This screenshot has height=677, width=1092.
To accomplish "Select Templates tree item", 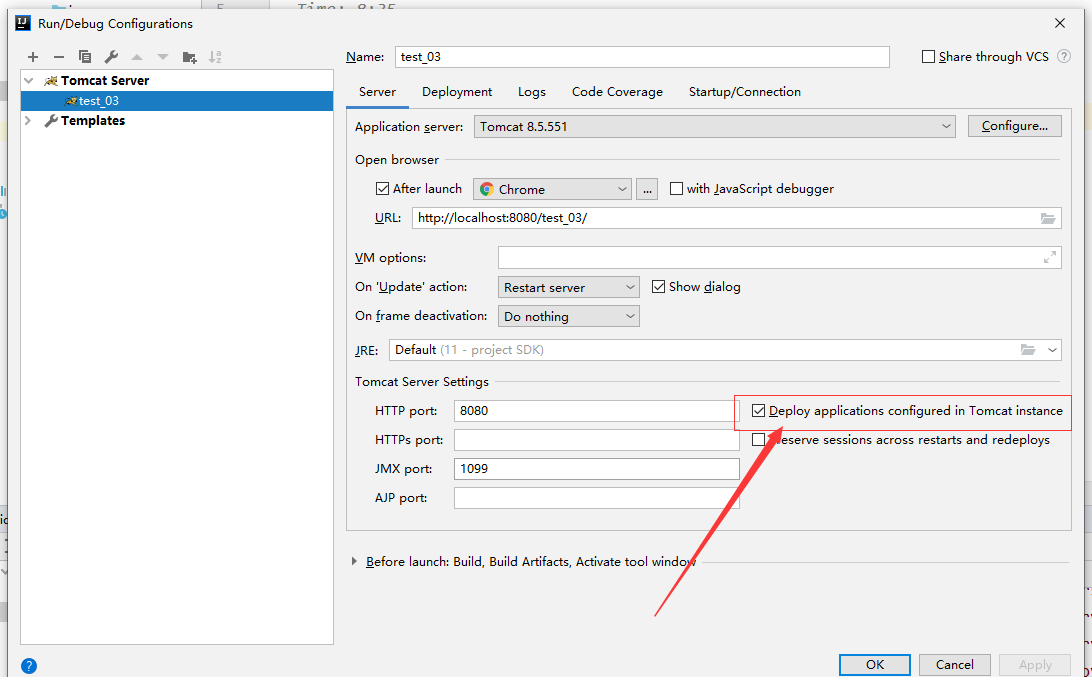I will click(x=93, y=120).
